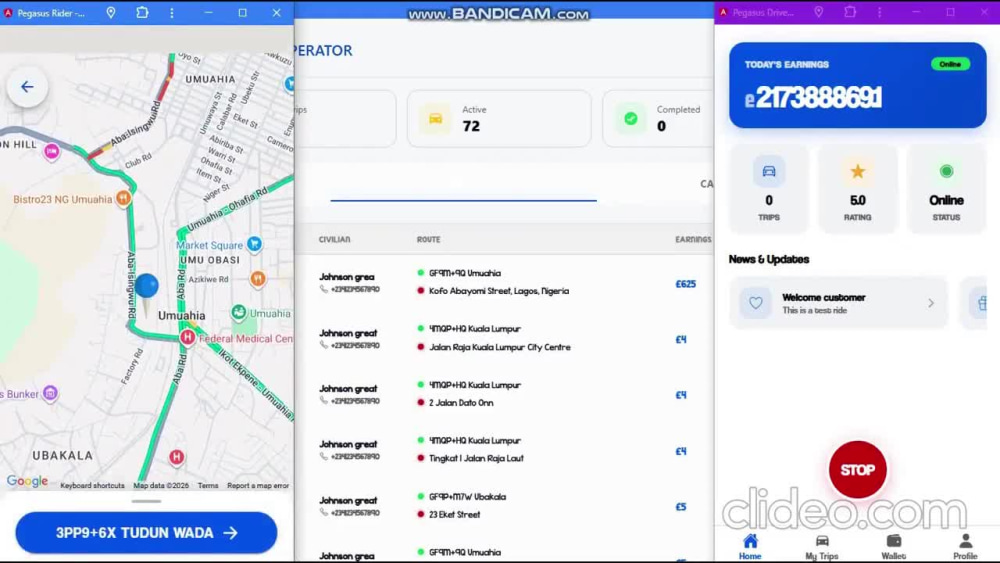Click the EARNINGS column header
Viewport: 1000px width, 563px height.
point(693,240)
